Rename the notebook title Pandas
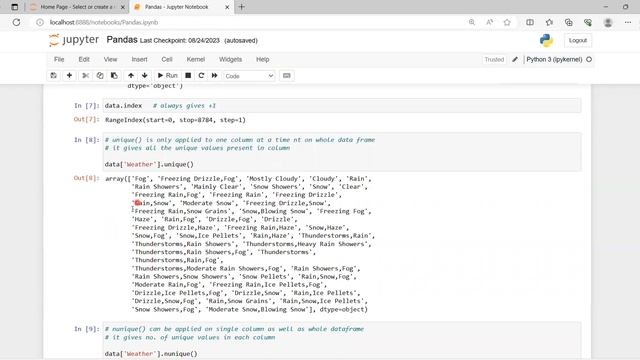The image size is (640, 360). tap(122, 40)
